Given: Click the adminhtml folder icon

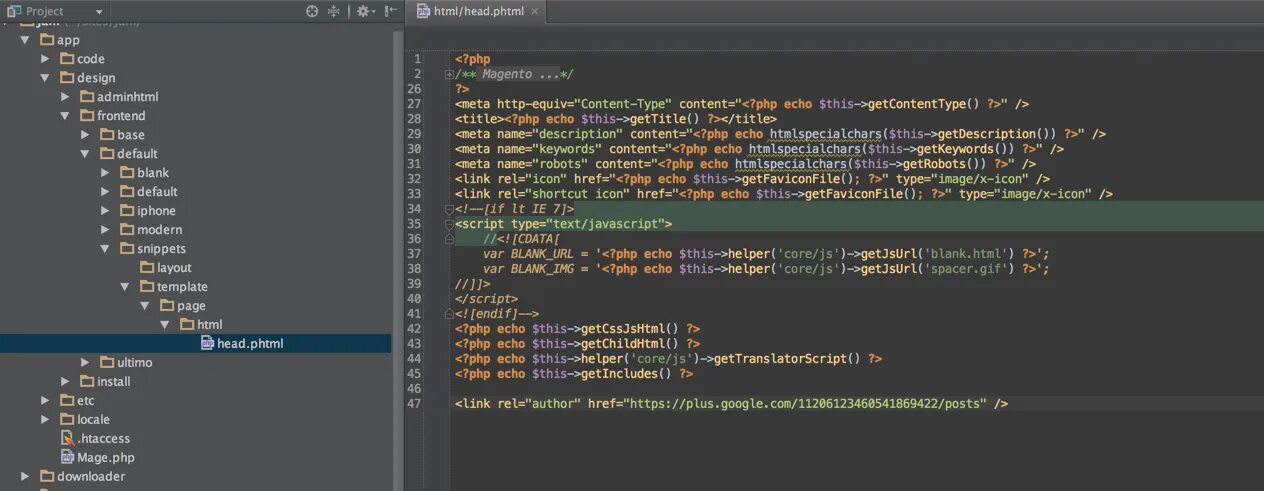Looking at the screenshot, I should [x=88, y=96].
